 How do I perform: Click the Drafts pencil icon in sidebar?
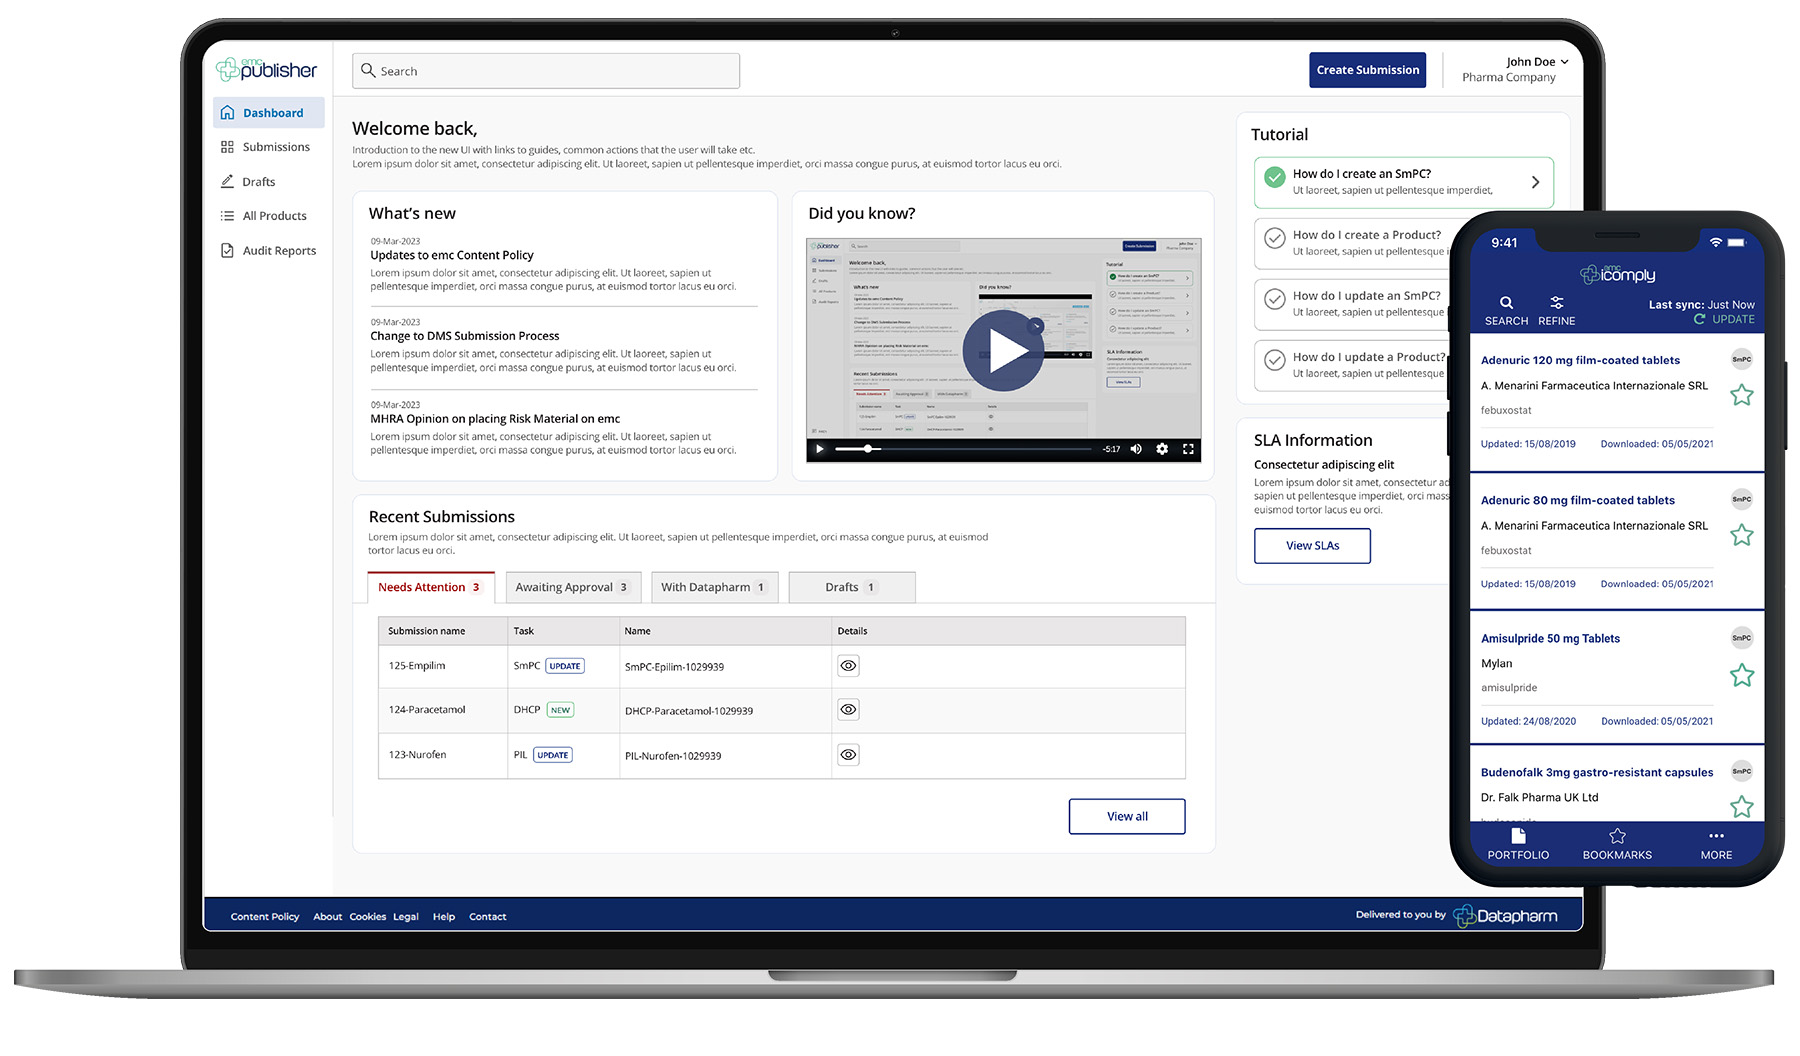[x=227, y=182]
